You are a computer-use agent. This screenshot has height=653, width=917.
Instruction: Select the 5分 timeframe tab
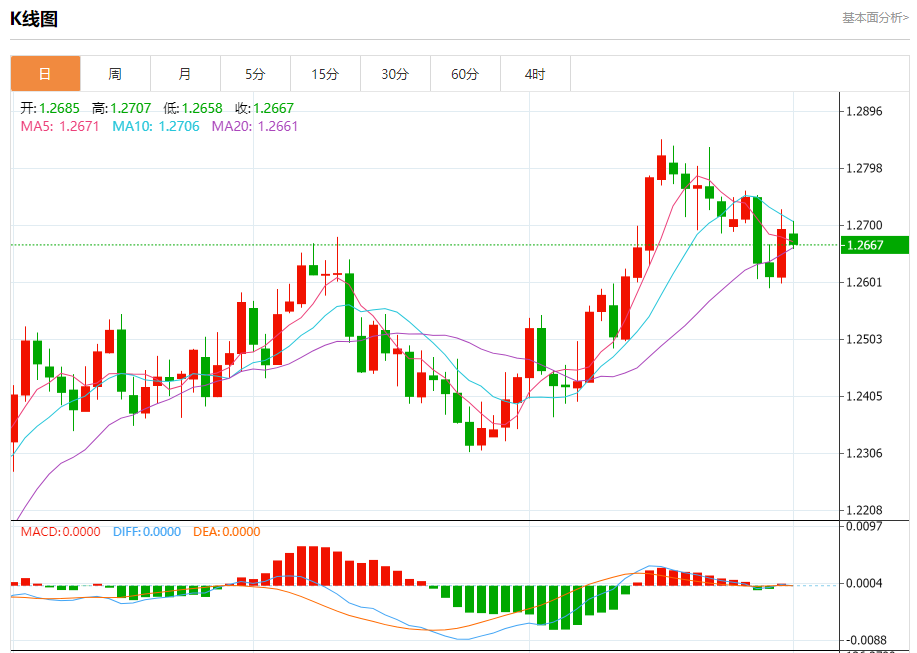[256, 74]
